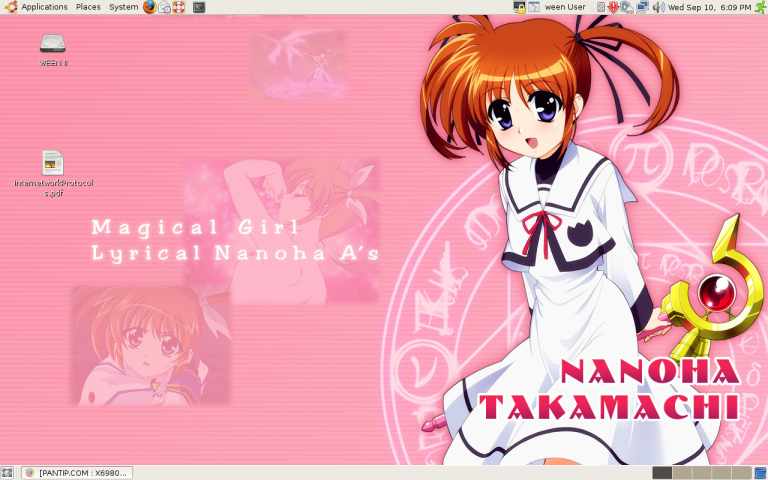Launch the terminal from the panel
The image size is (768, 480).
pyautogui.click(x=199, y=7)
